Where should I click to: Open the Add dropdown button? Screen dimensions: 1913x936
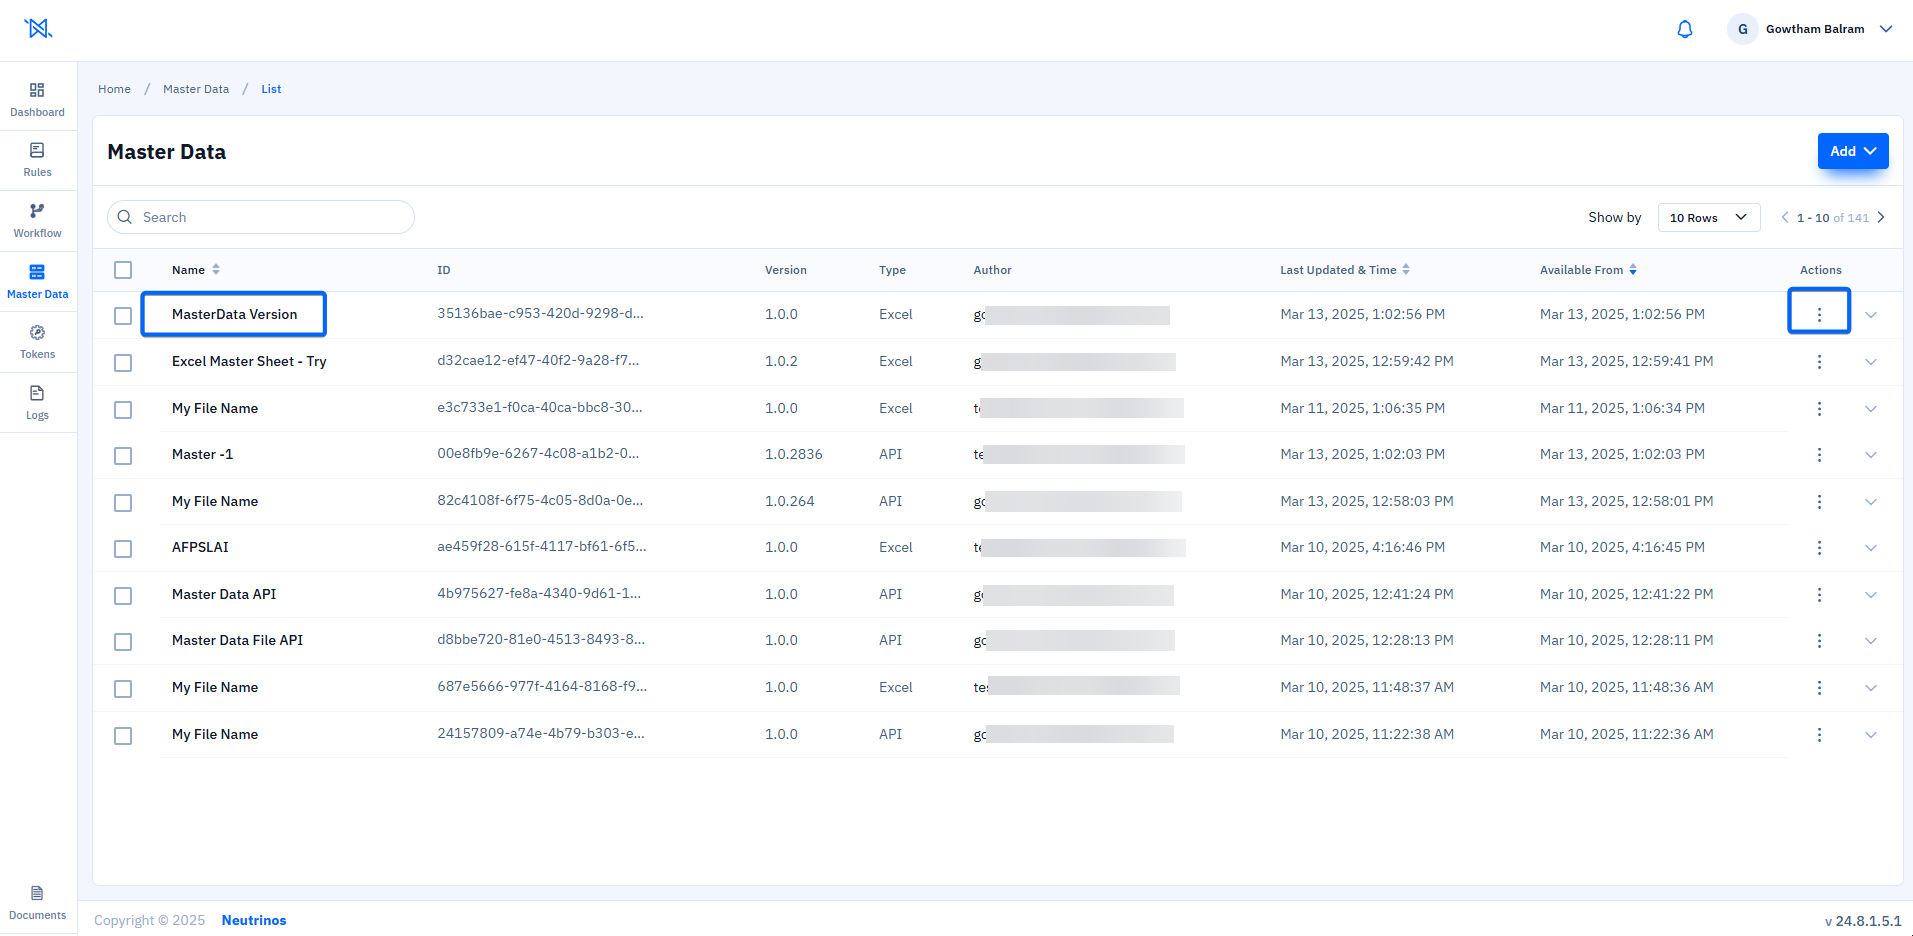(x=1853, y=151)
